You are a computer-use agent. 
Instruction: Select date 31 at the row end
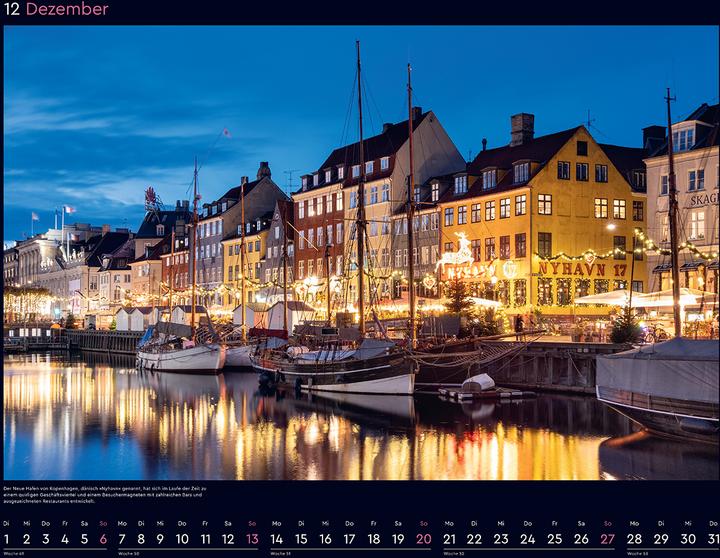711,539
